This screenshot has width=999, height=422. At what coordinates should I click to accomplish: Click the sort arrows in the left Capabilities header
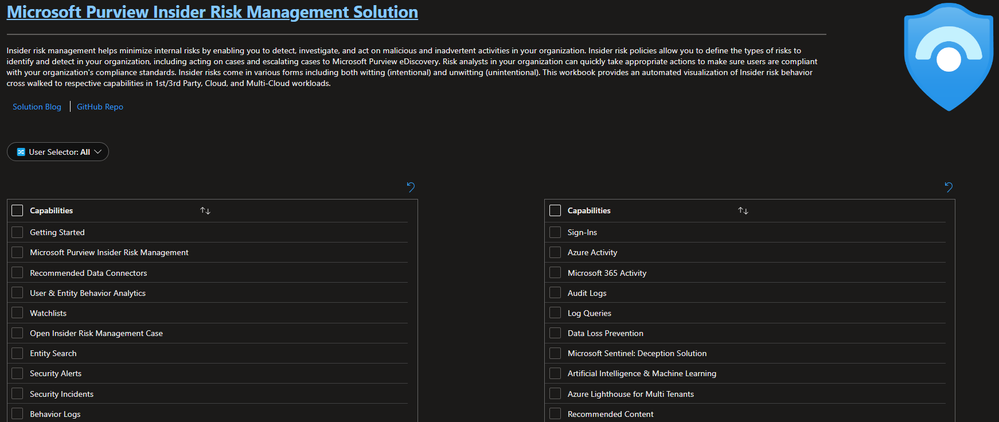tap(205, 210)
